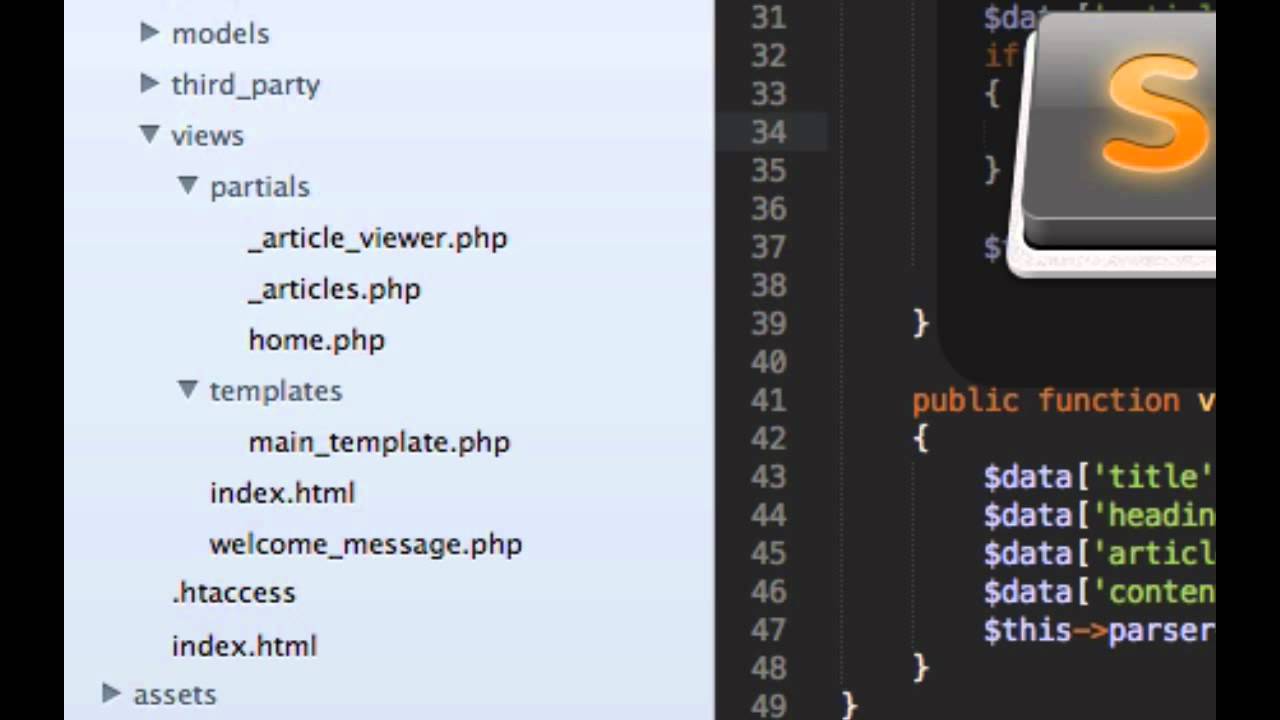Screen dimensions: 1280x720
Task: Click the 'public function' code text
Action: [x=1046, y=402]
